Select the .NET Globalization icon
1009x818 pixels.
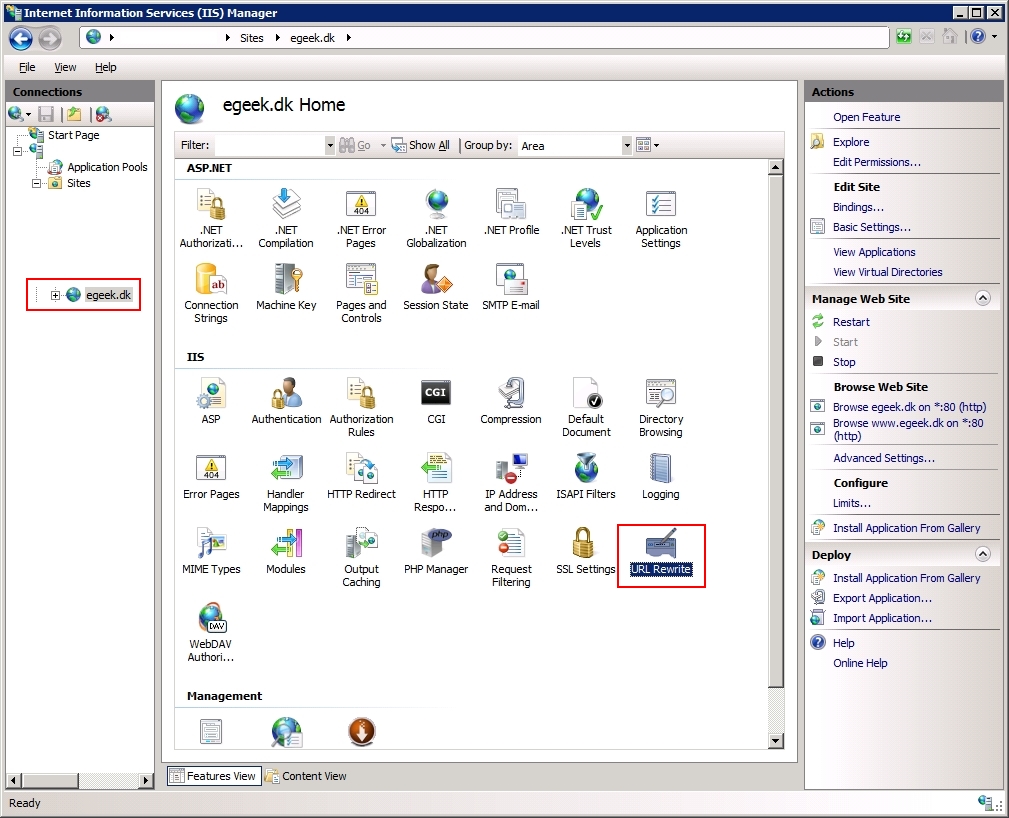point(436,207)
